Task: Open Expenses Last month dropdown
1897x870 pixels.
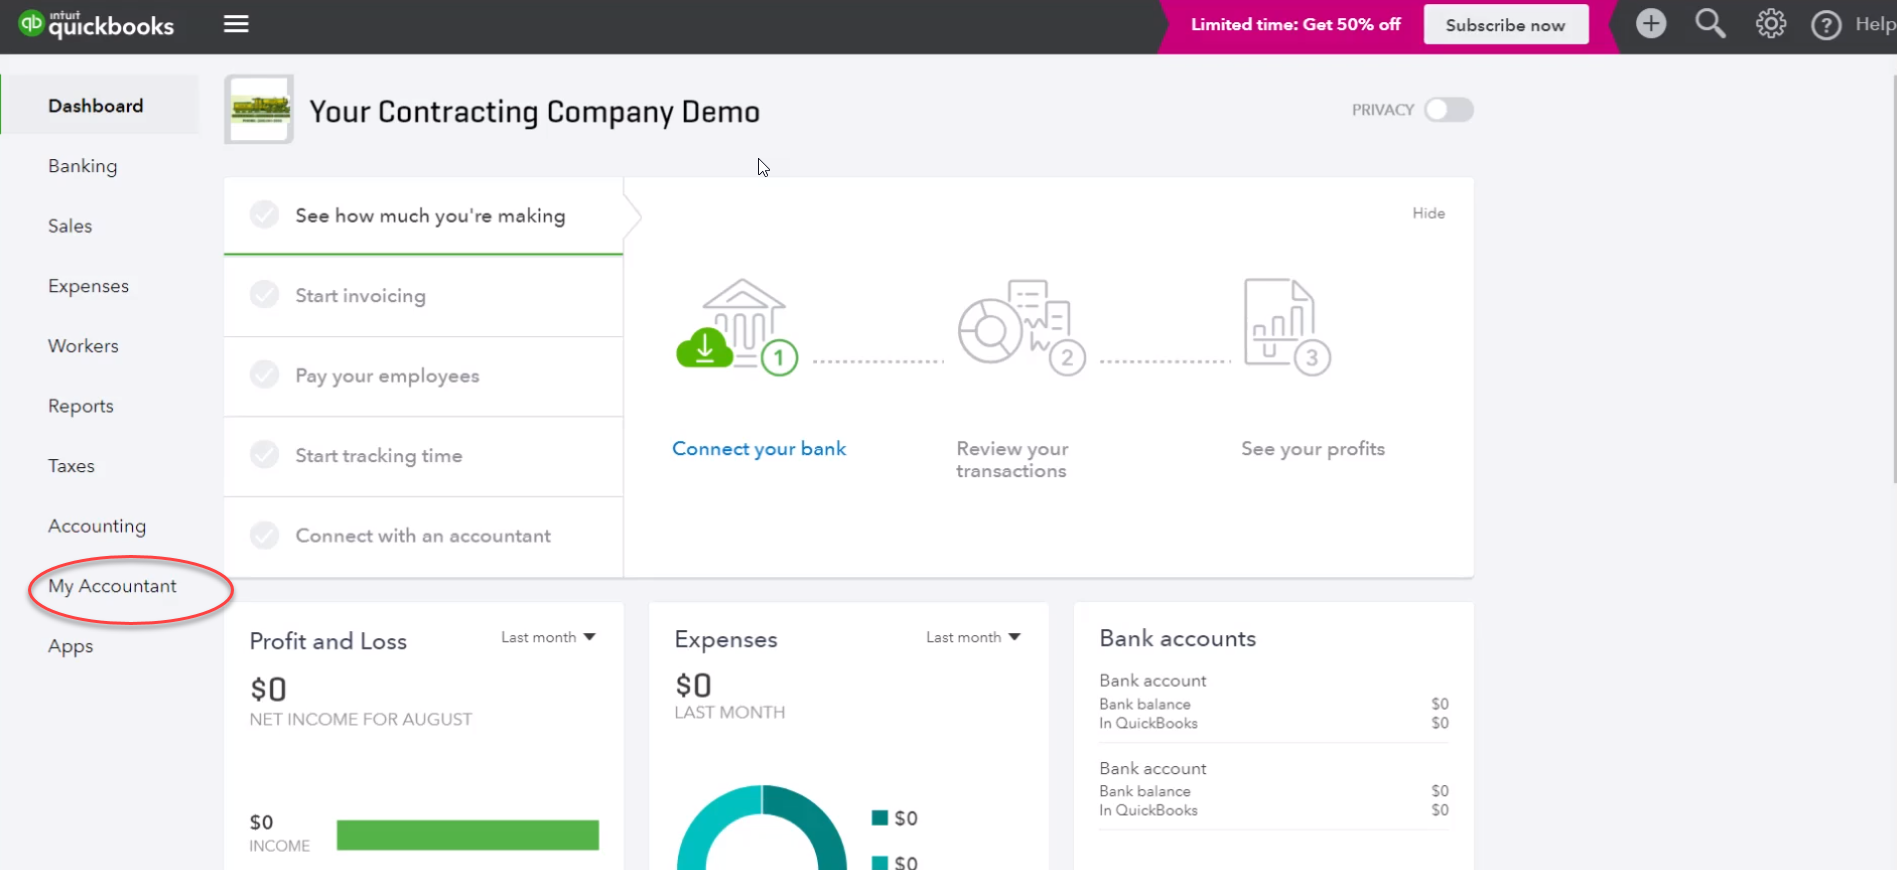Action: pos(973,637)
